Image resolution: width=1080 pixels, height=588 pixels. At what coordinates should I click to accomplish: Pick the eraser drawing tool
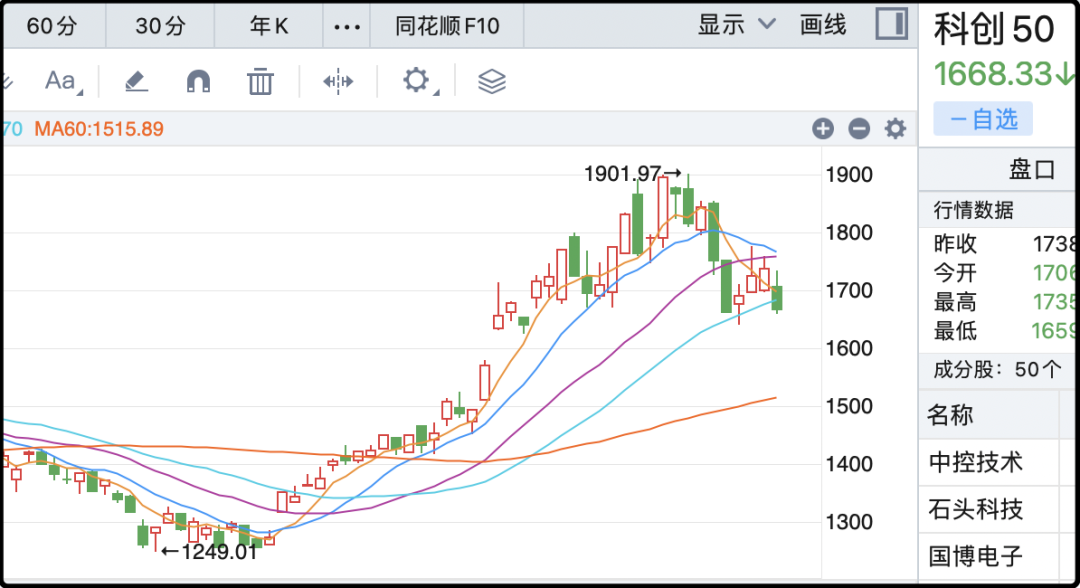(136, 81)
